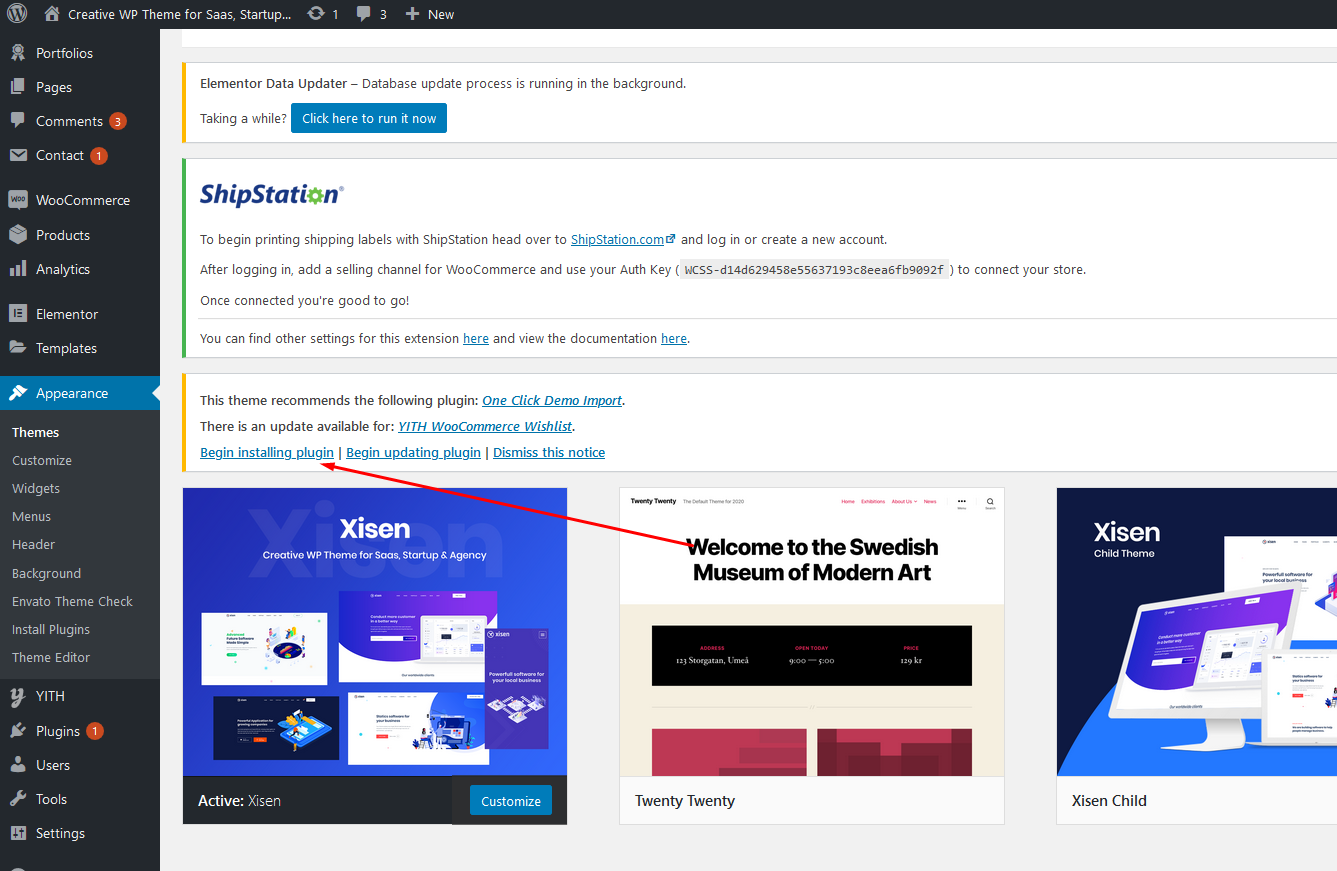Click the 'Click here to run it now' button
The image size is (1337, 871).
[368, 117]
